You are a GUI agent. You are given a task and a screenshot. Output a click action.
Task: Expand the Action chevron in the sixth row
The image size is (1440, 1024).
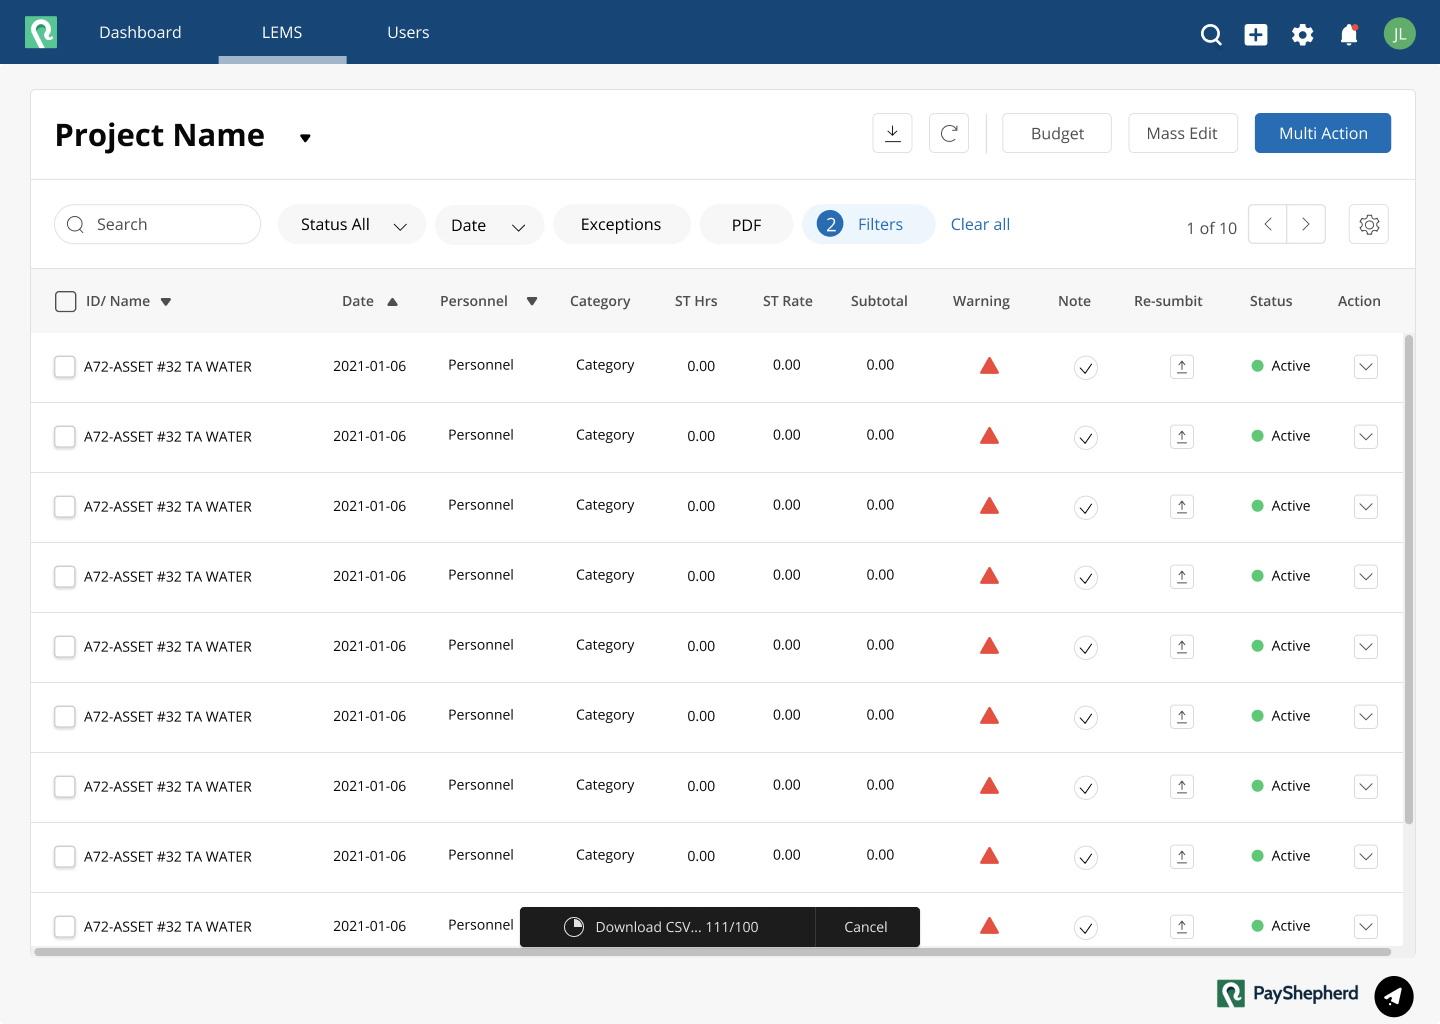[x=1366, y=717]
